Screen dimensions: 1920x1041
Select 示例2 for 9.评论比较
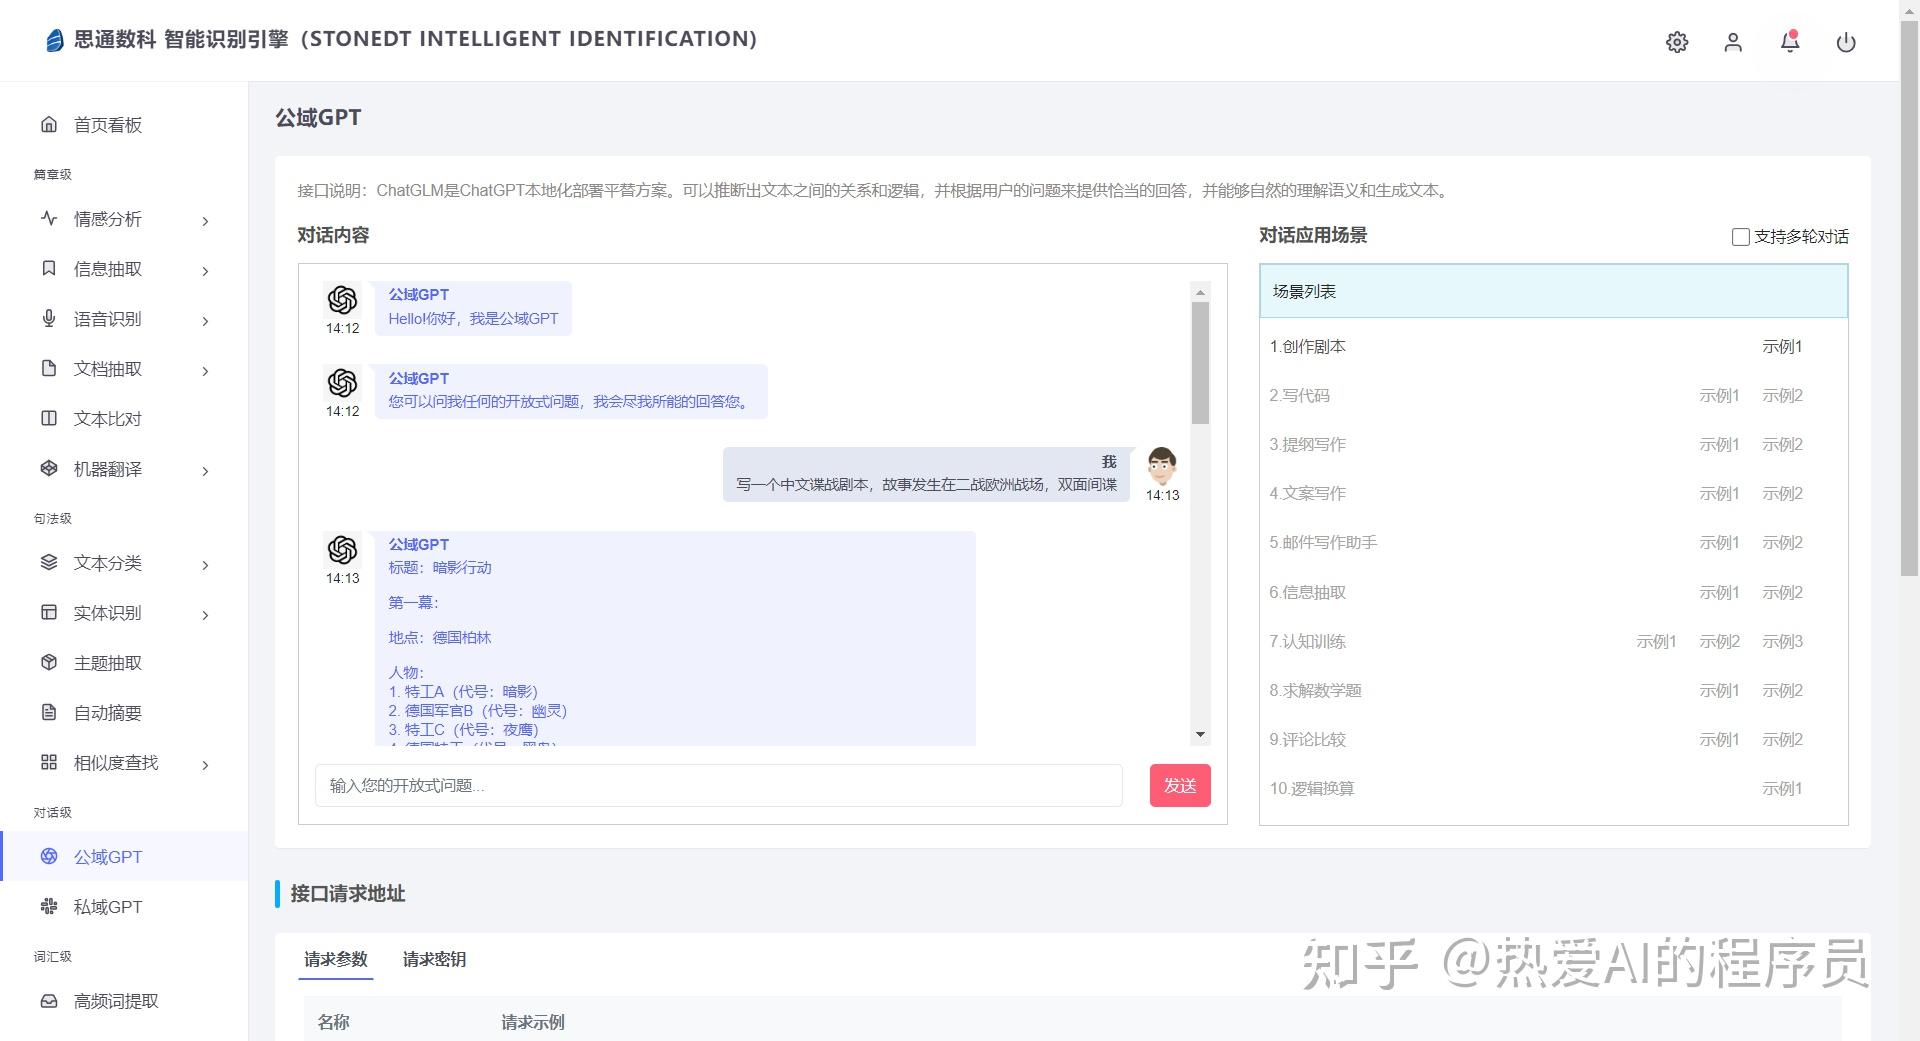click(1782, 740)
